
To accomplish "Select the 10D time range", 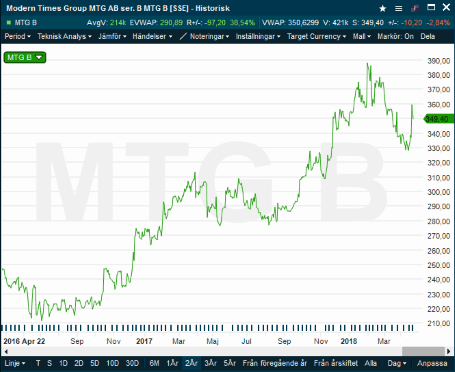I will (x=112, y=363).
